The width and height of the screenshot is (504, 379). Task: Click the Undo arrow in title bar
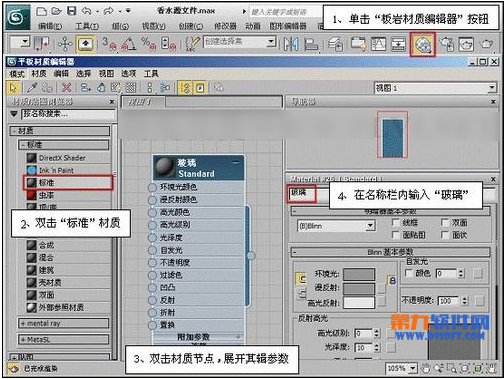[86, 11]
